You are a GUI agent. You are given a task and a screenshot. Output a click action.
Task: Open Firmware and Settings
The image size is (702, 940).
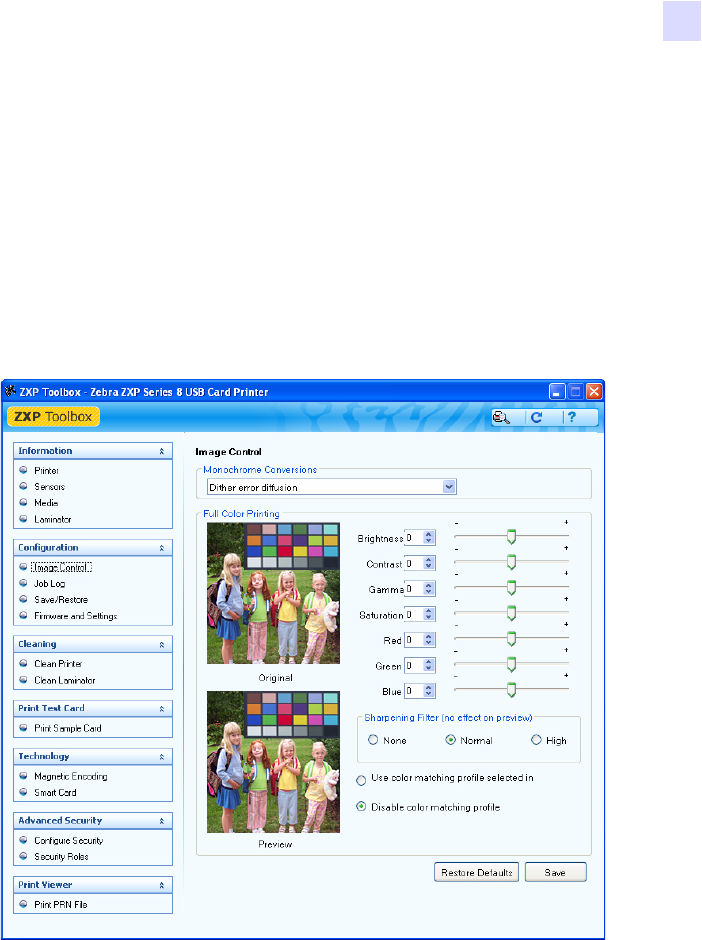click(x=76, y=616)
